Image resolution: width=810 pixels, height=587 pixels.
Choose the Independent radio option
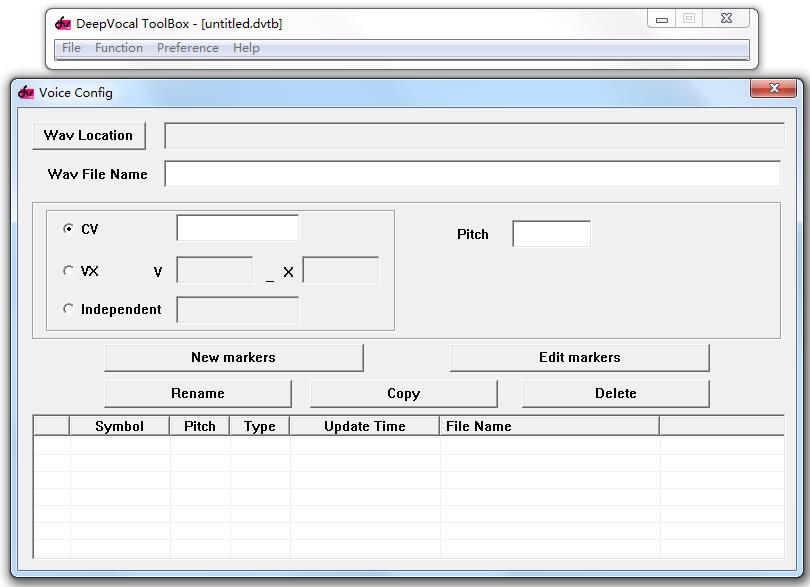[x=68, y=309]
